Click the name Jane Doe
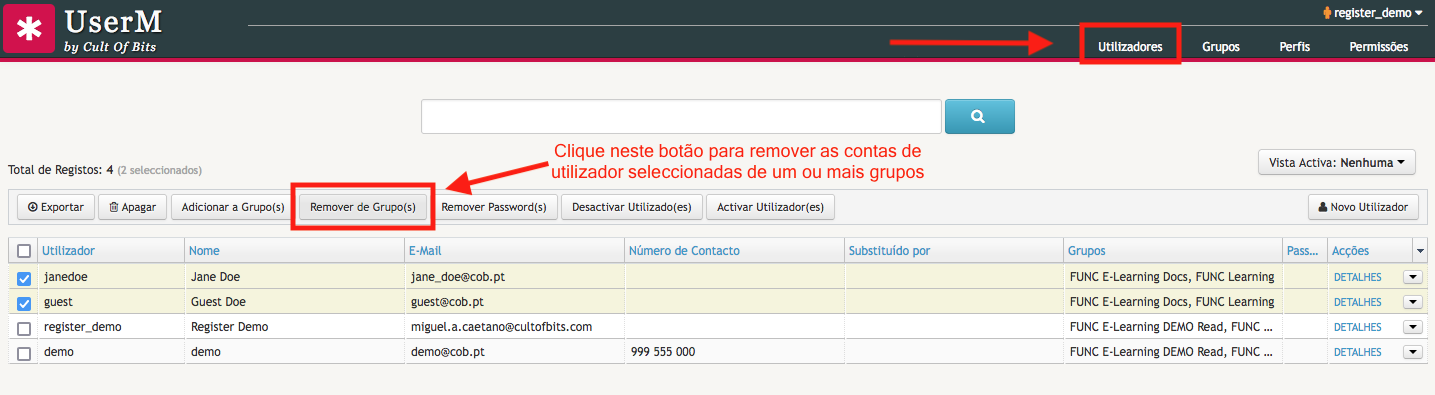Viewport: 1435px width, 395px height. [215, 277]
